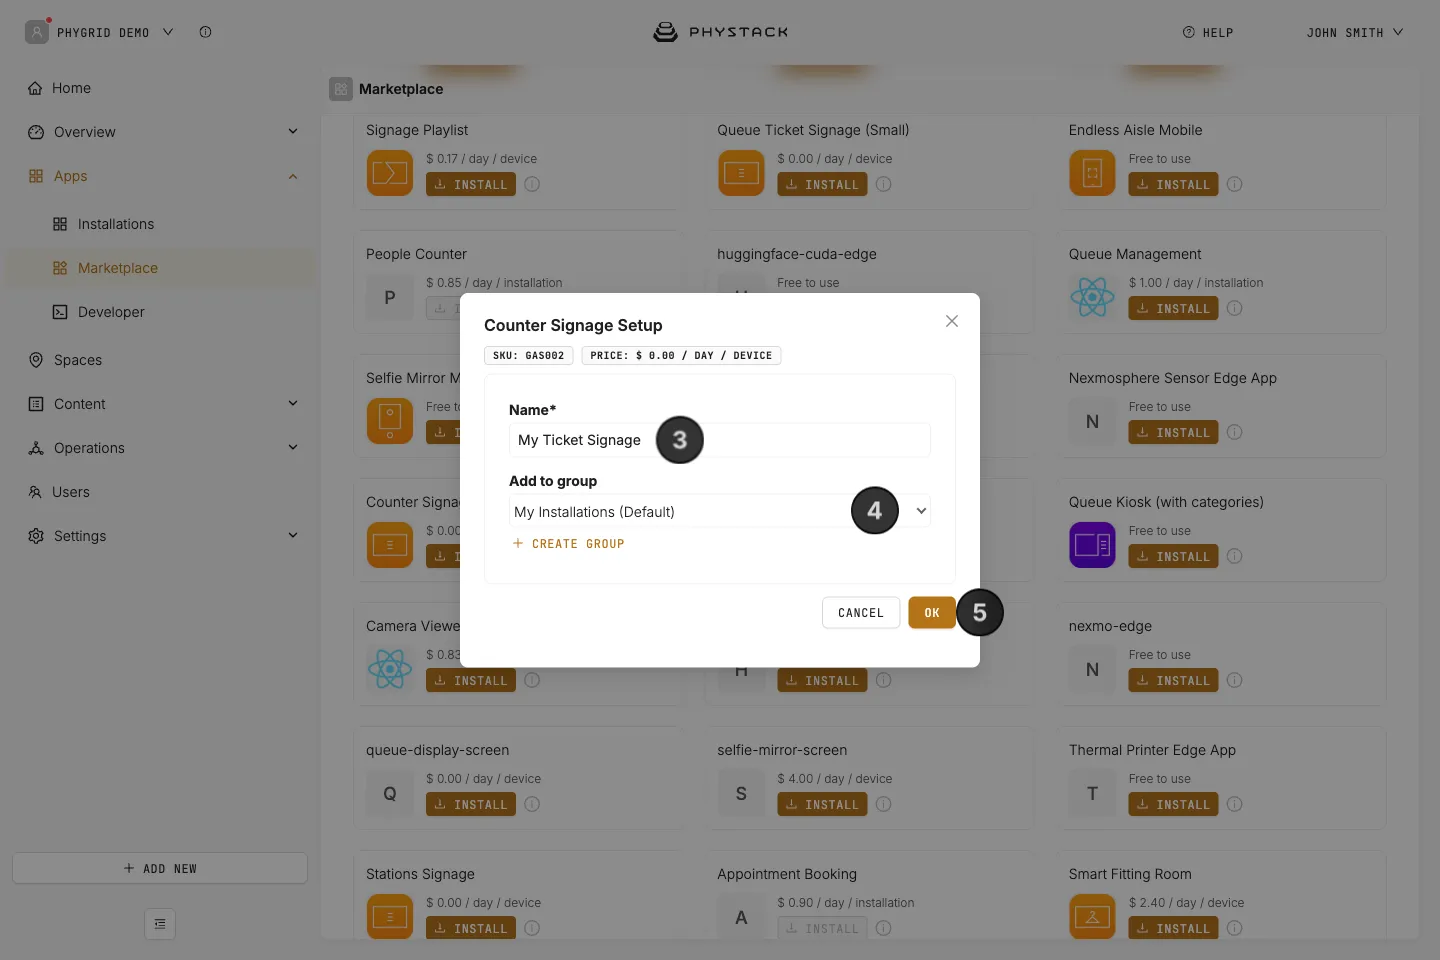Viewport: 1440px width, 960px height.
Task: Cancel the Counter Signage Setup dialog
Action: (x=861, y=613)
